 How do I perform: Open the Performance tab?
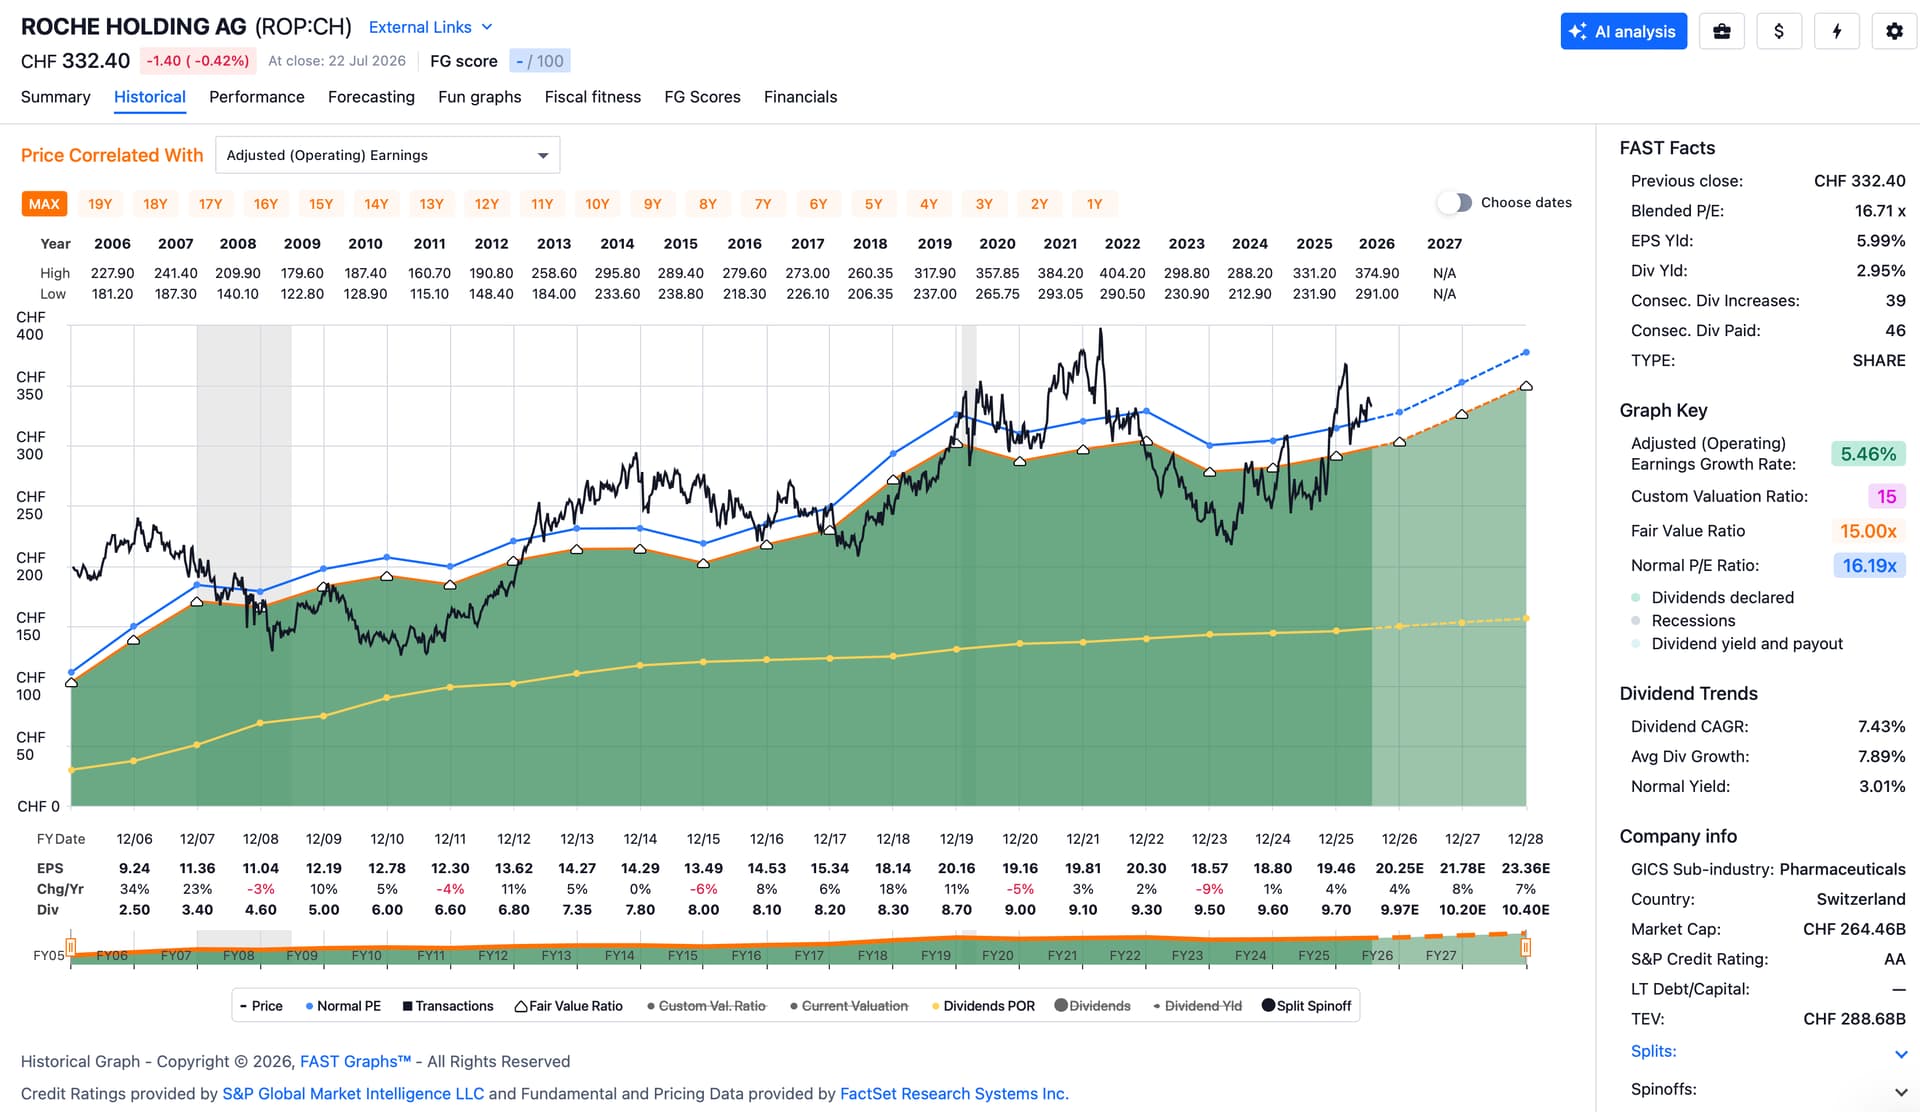click(257, 97)
